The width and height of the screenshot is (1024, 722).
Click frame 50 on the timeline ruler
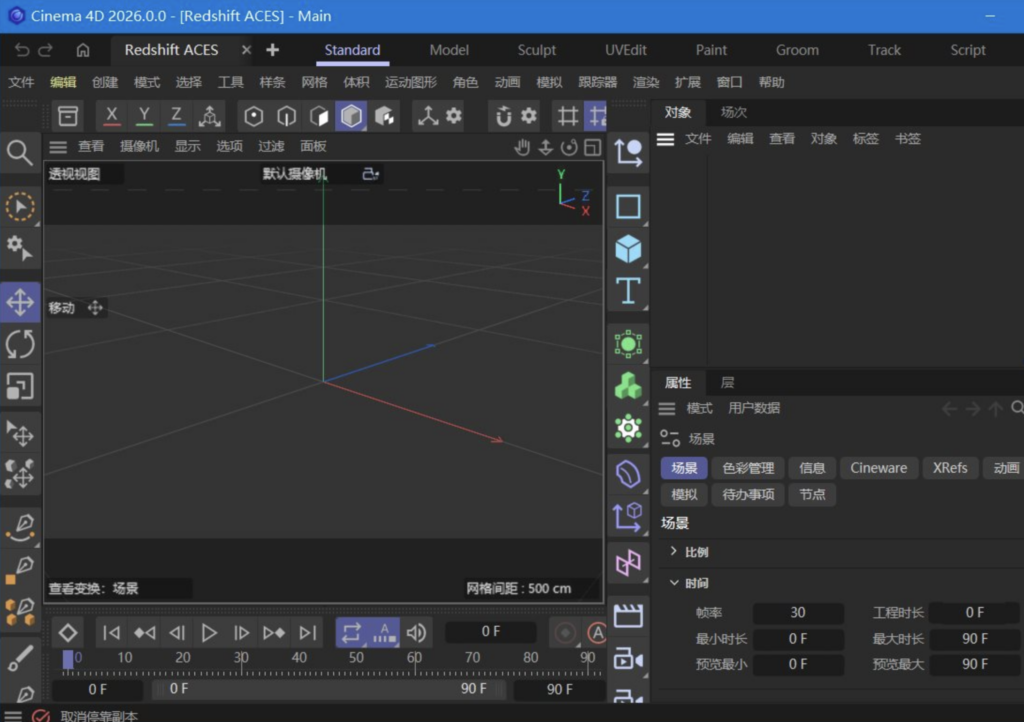[357, 657]
